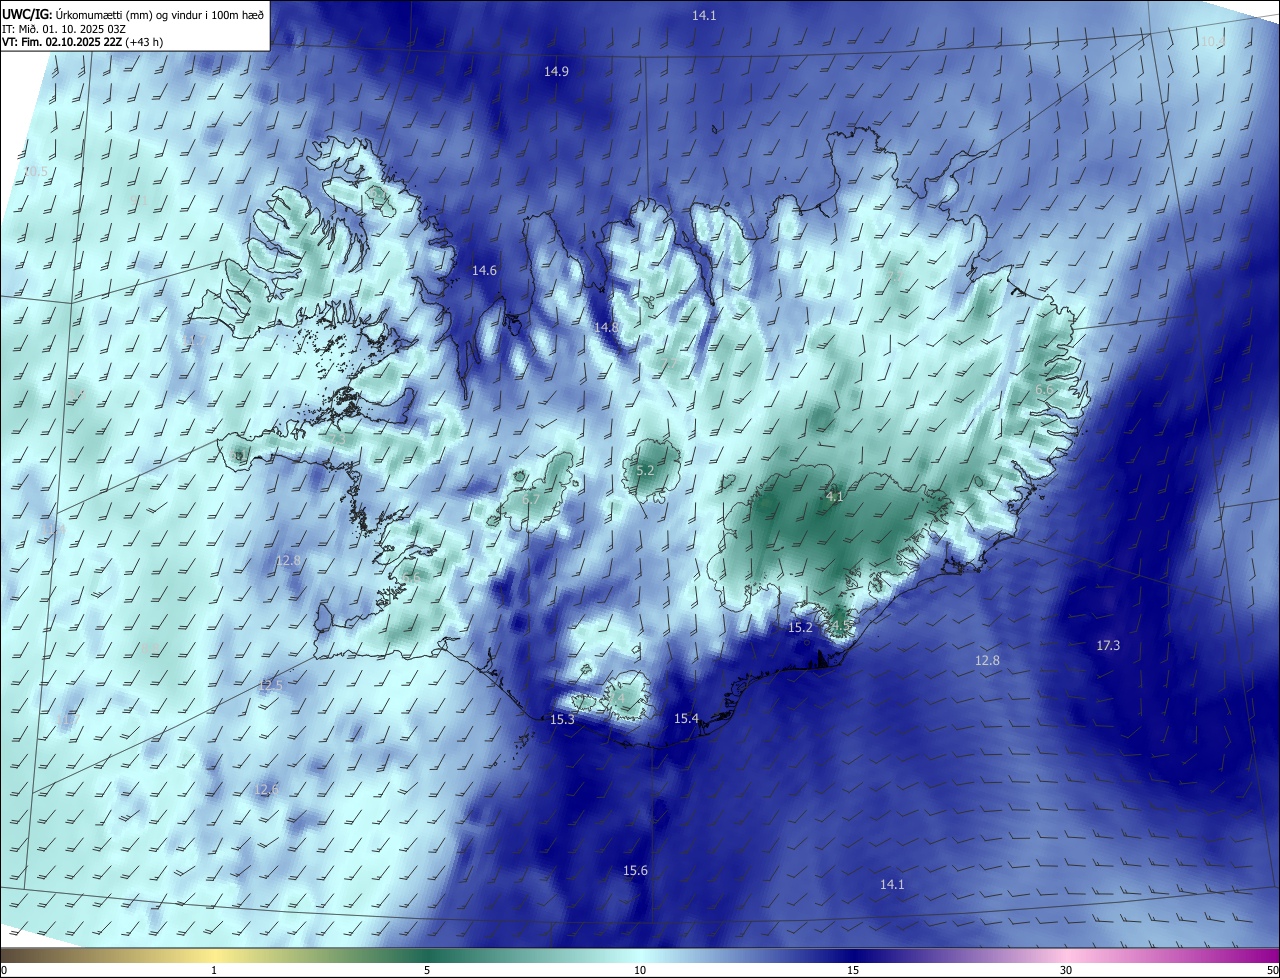
Task: Click the 14.6 value label on the map
Action: pyautogui.click(x=484, y=271)
